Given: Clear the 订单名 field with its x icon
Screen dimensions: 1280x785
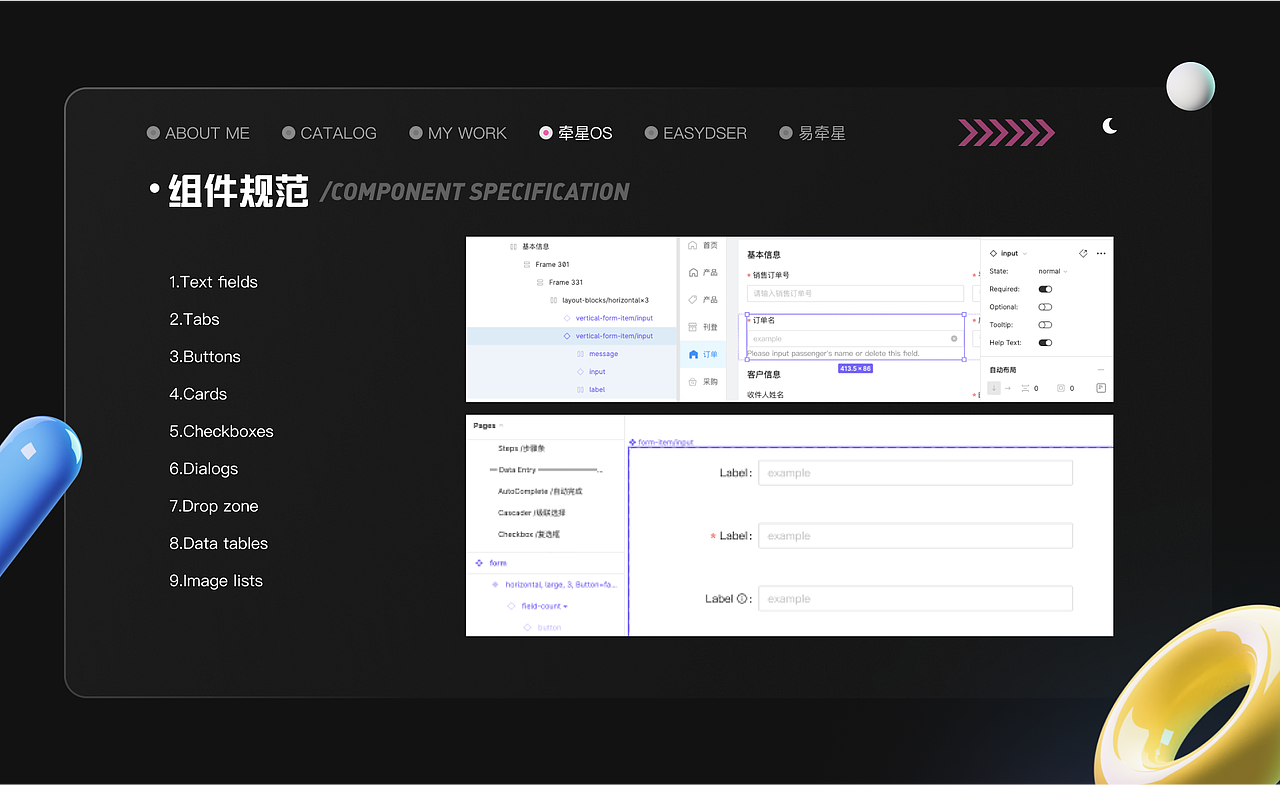Looking at the screenshot, I should tap(954, 339).
